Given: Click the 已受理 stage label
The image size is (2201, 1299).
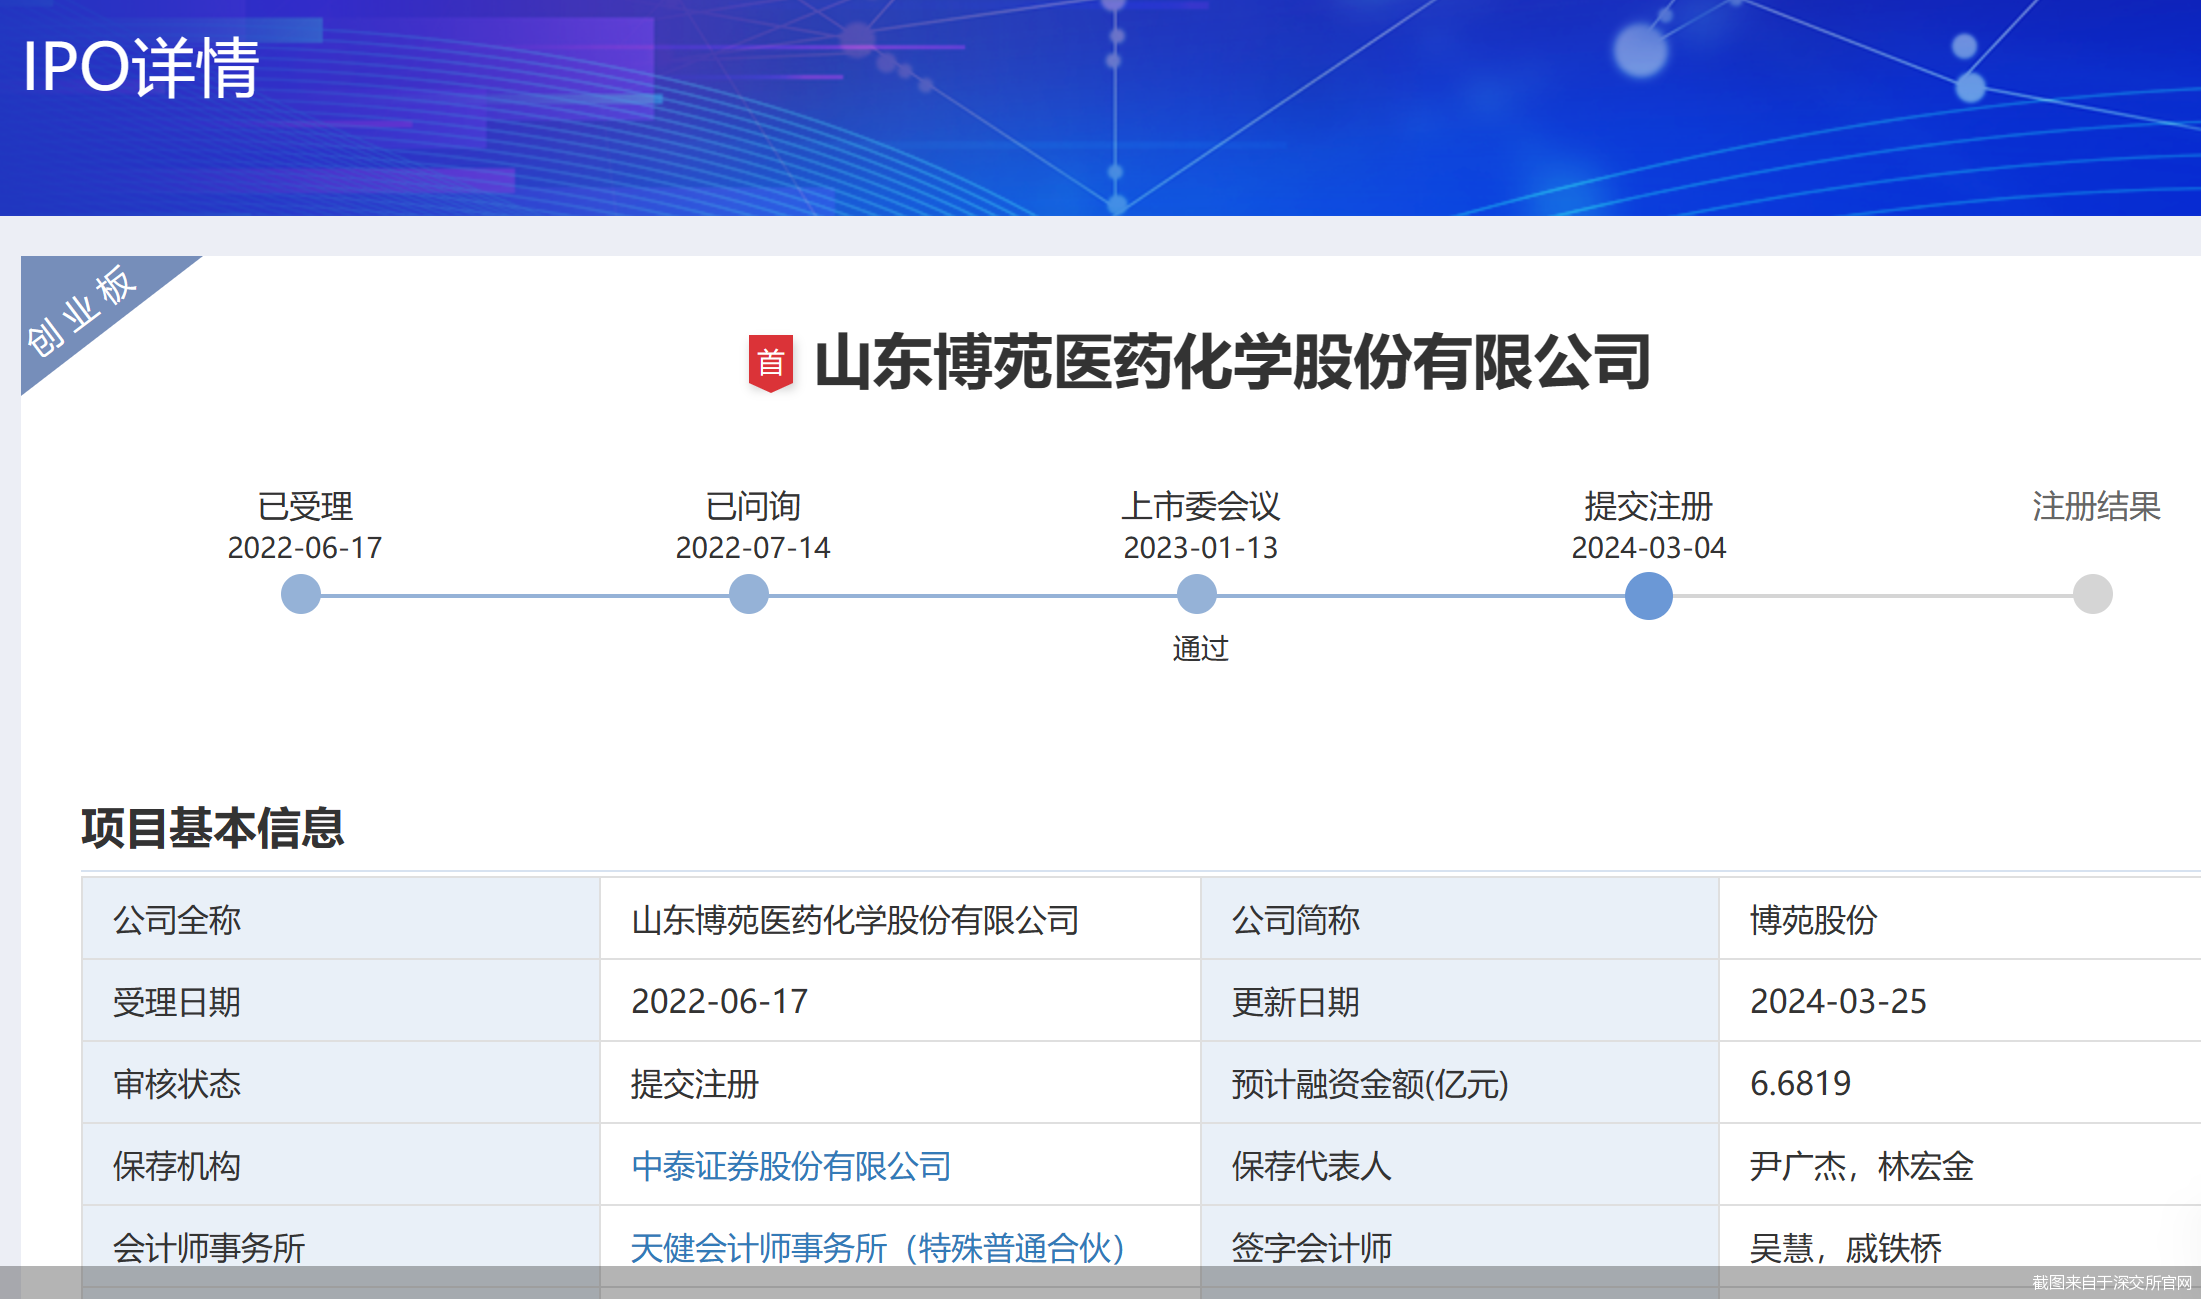Looking at the screenshot, I should coord(305,506).
